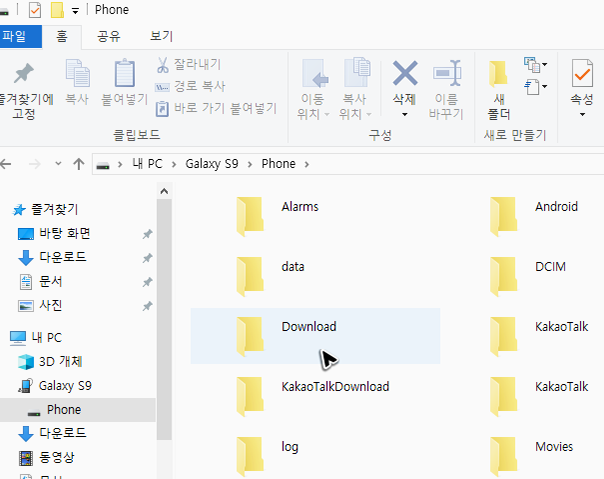Switch to the View (보기) tab
The height and width of the screenshot is (479, 604).
coord(161,36)
